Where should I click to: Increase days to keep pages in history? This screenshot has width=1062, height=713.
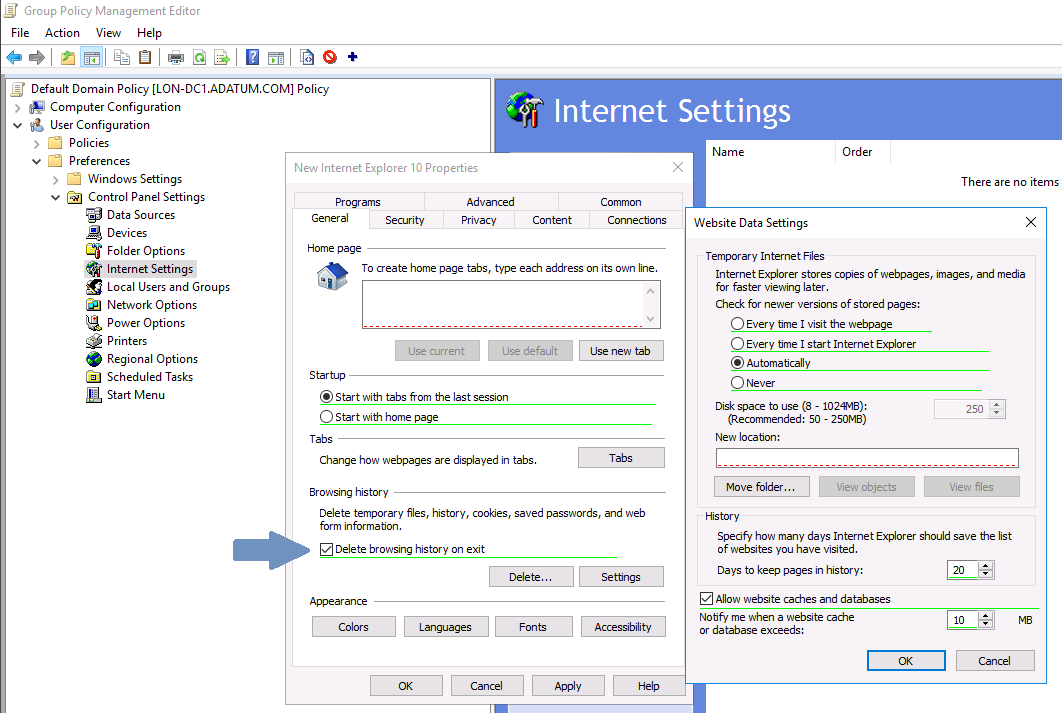point(986,564)
